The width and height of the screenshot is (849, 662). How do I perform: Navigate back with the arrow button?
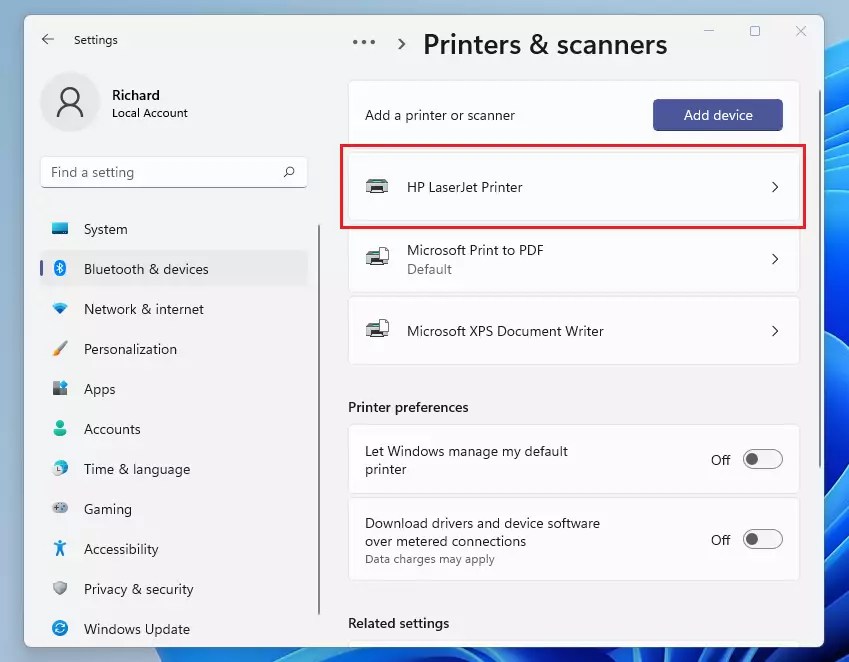[47, 40]
